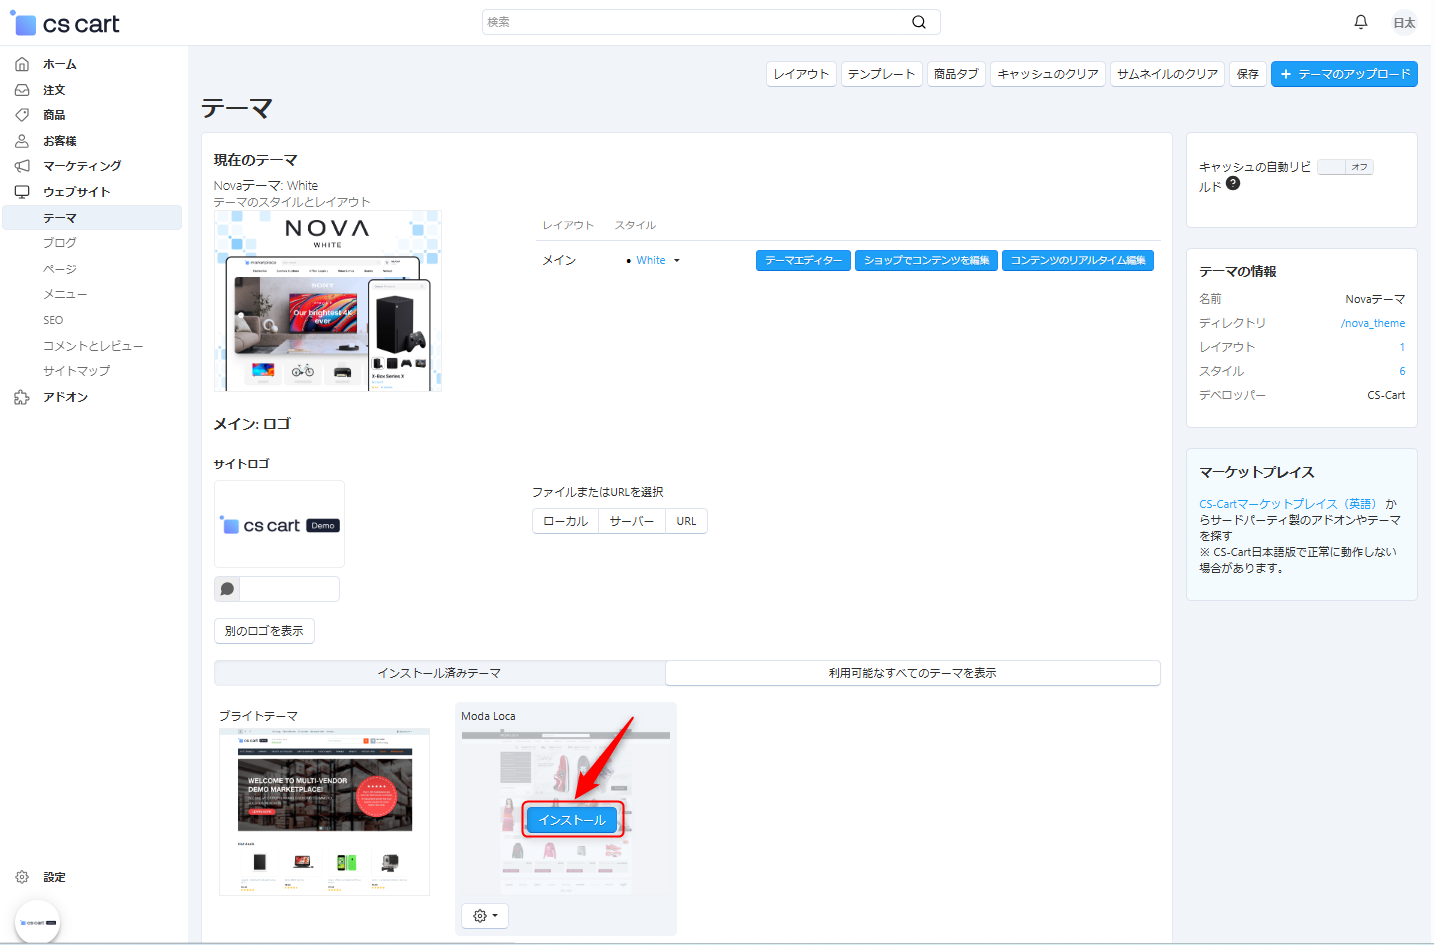Click the notification bell icon
The height and width of the screenshot is (945, 1434).
click(x=1360, y=22)
